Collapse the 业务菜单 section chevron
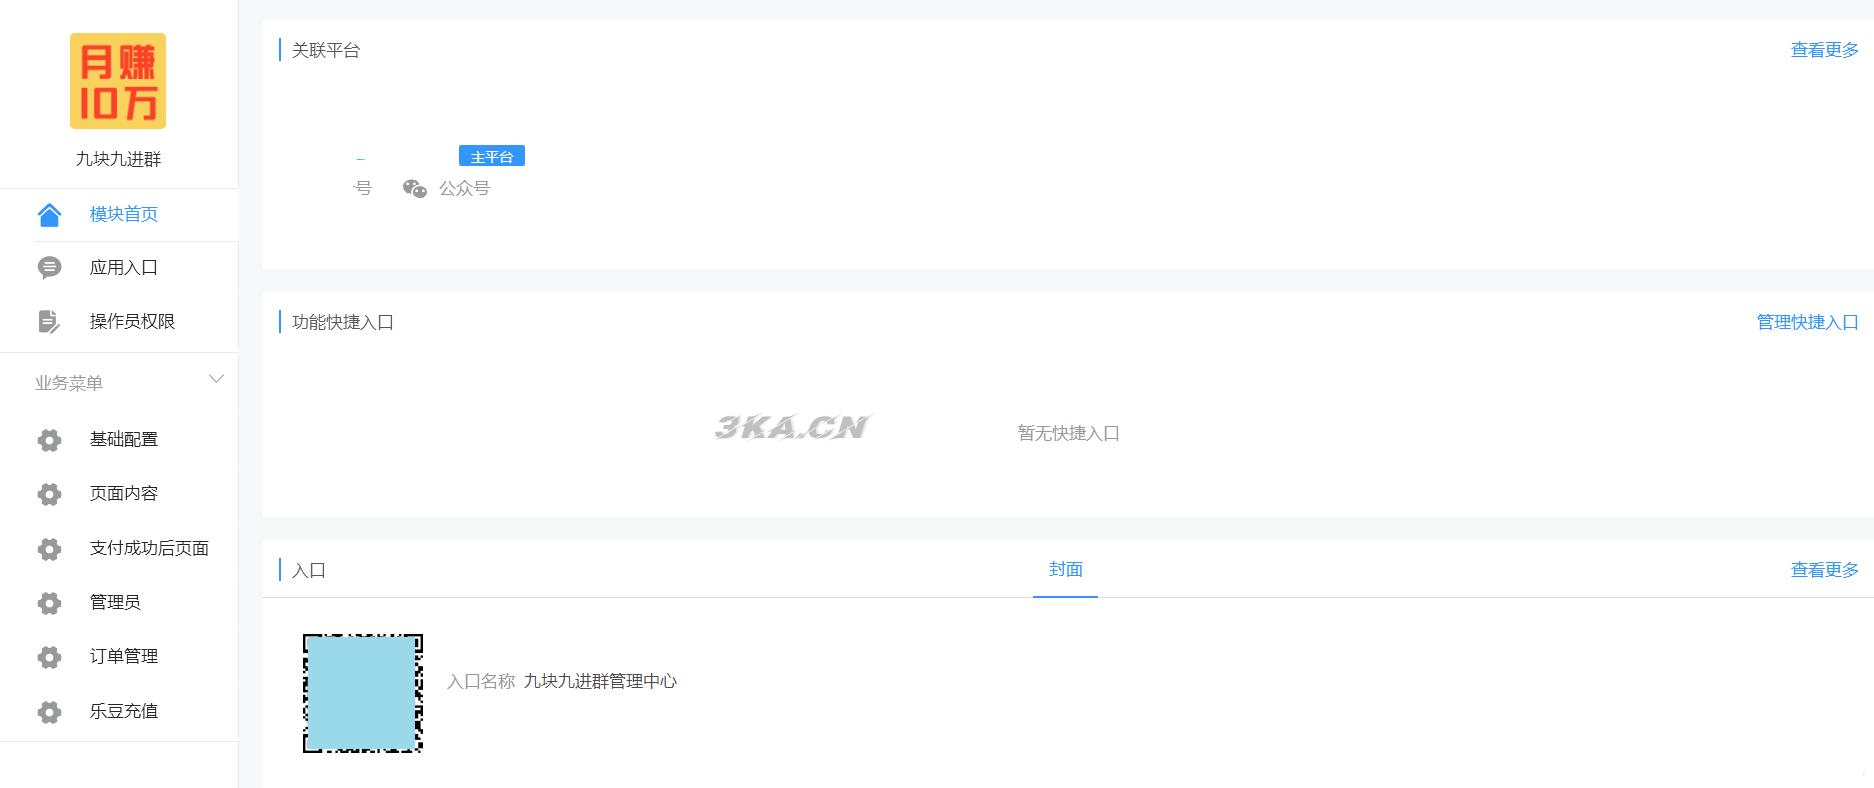The height and width of the screenshot is (788, 1874). coord(216,379)
